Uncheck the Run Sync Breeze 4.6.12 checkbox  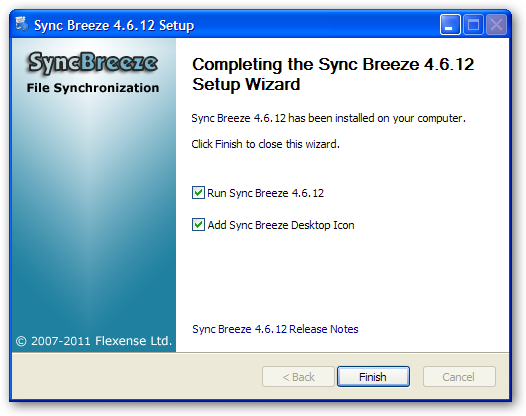click(198, 193)
